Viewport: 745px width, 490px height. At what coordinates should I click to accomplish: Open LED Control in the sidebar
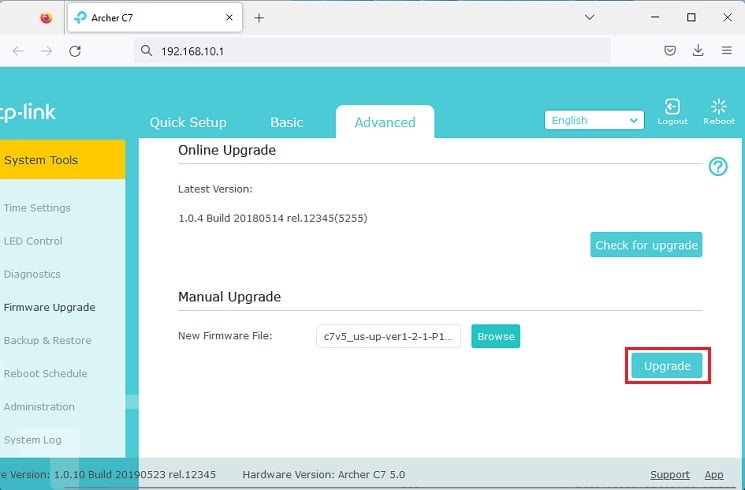click(33, 241)
